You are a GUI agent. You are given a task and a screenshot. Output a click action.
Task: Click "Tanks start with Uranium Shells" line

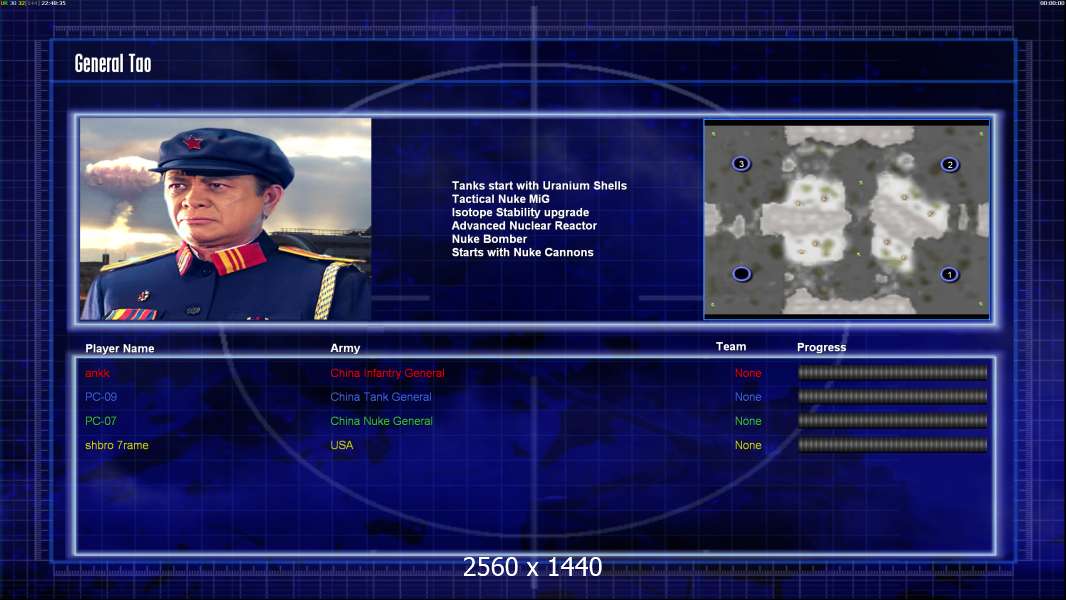point(539,186)
